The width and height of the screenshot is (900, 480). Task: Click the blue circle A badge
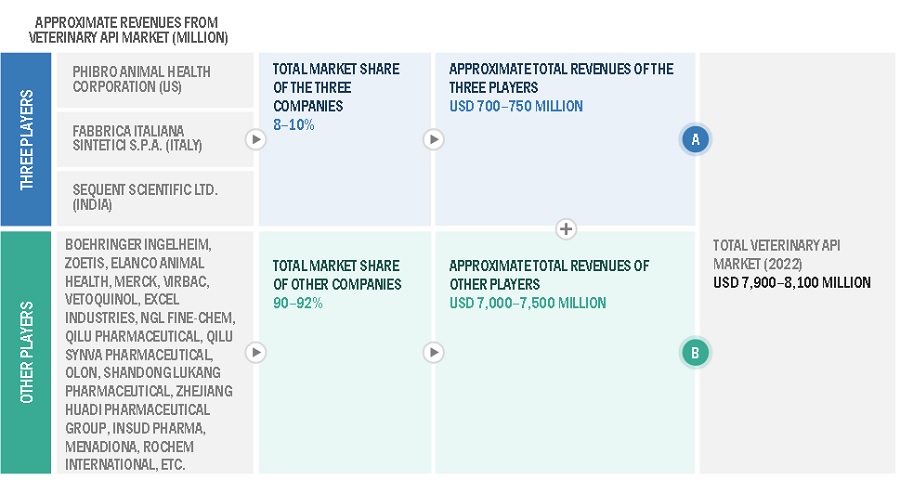[x=695, y=140]
